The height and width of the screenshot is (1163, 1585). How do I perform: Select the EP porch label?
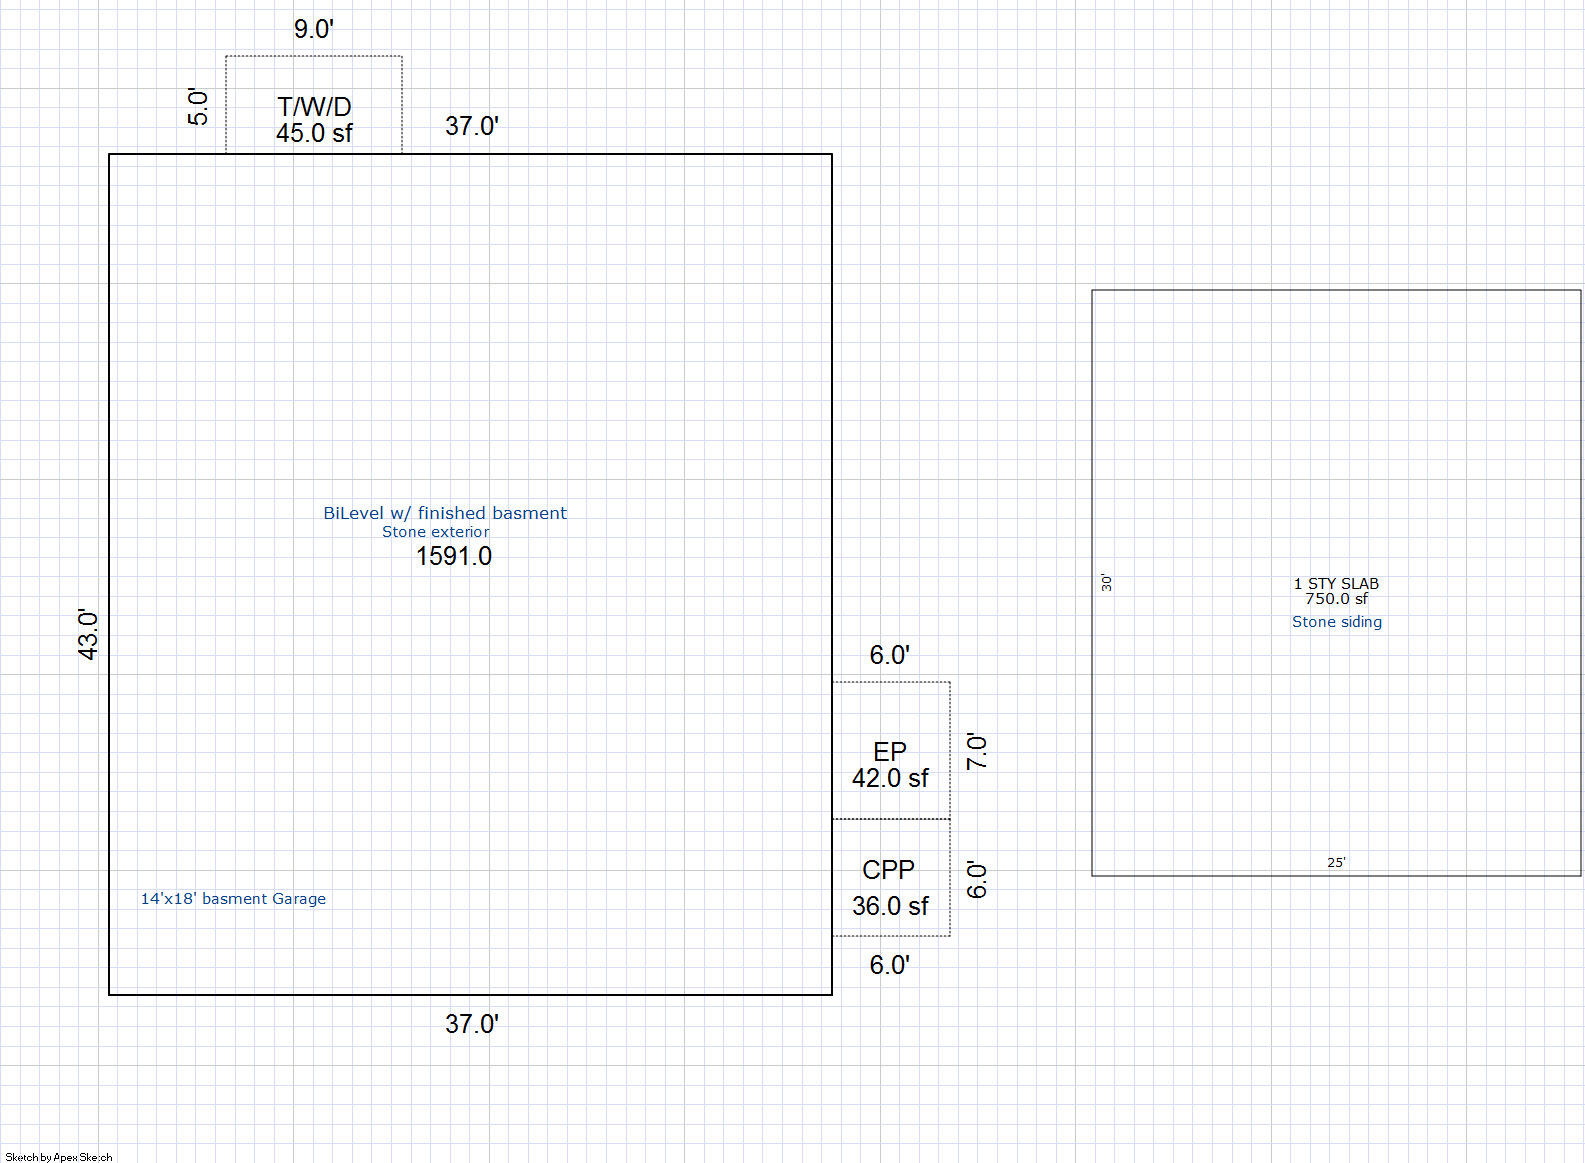tap(890, 752)
